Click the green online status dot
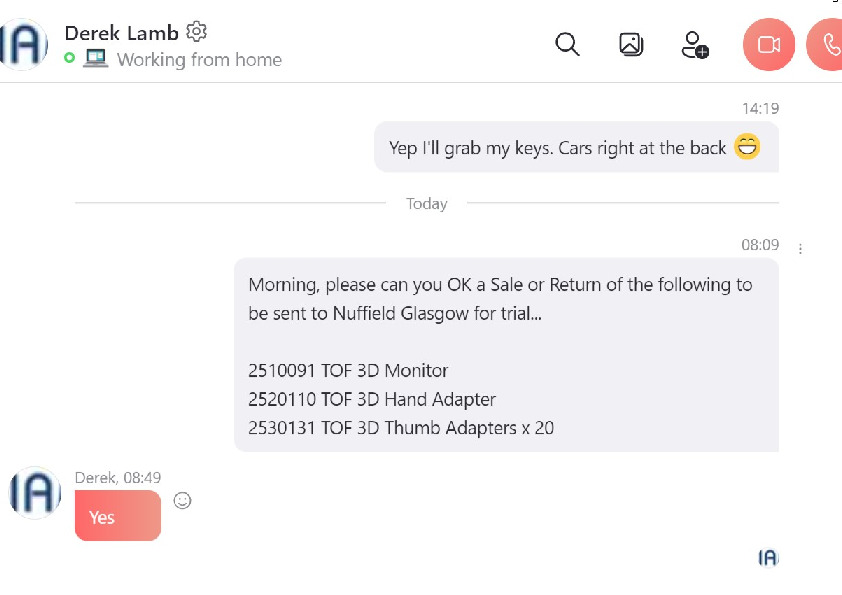Screen dimensions: 842x595 69,59
